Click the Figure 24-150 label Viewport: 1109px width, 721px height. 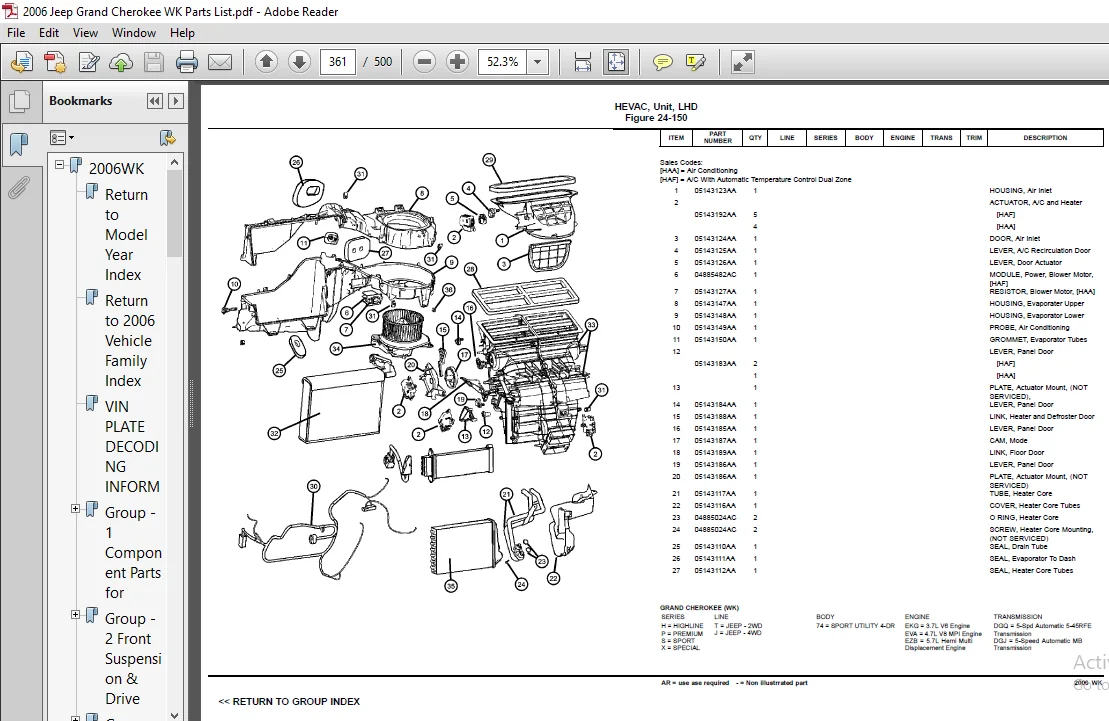656,118
